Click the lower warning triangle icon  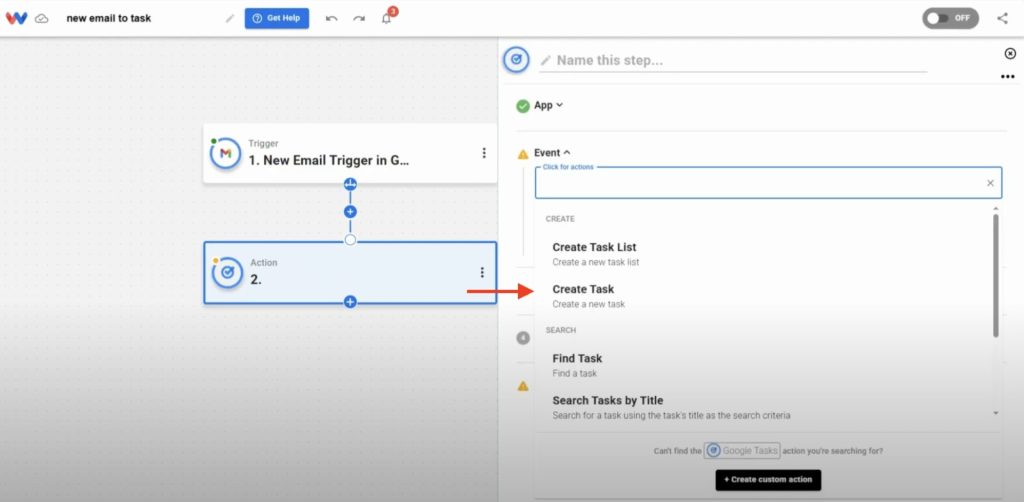click(x=523, y=386)
